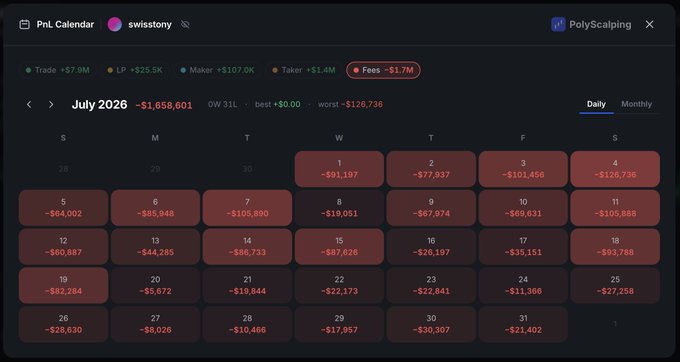The image size is (680, 362).
Task: Select July 16 cell -$26,197
Action: pos(431,247)
